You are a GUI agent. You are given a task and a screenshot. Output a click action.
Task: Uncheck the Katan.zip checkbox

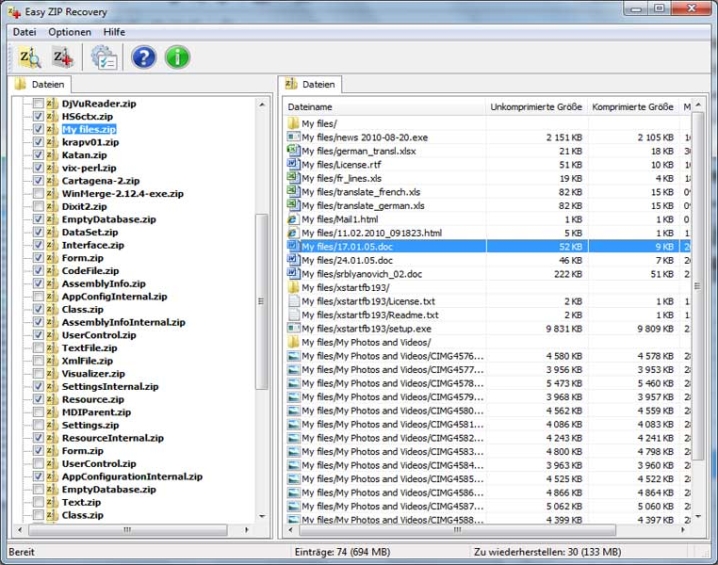point(38,155)
